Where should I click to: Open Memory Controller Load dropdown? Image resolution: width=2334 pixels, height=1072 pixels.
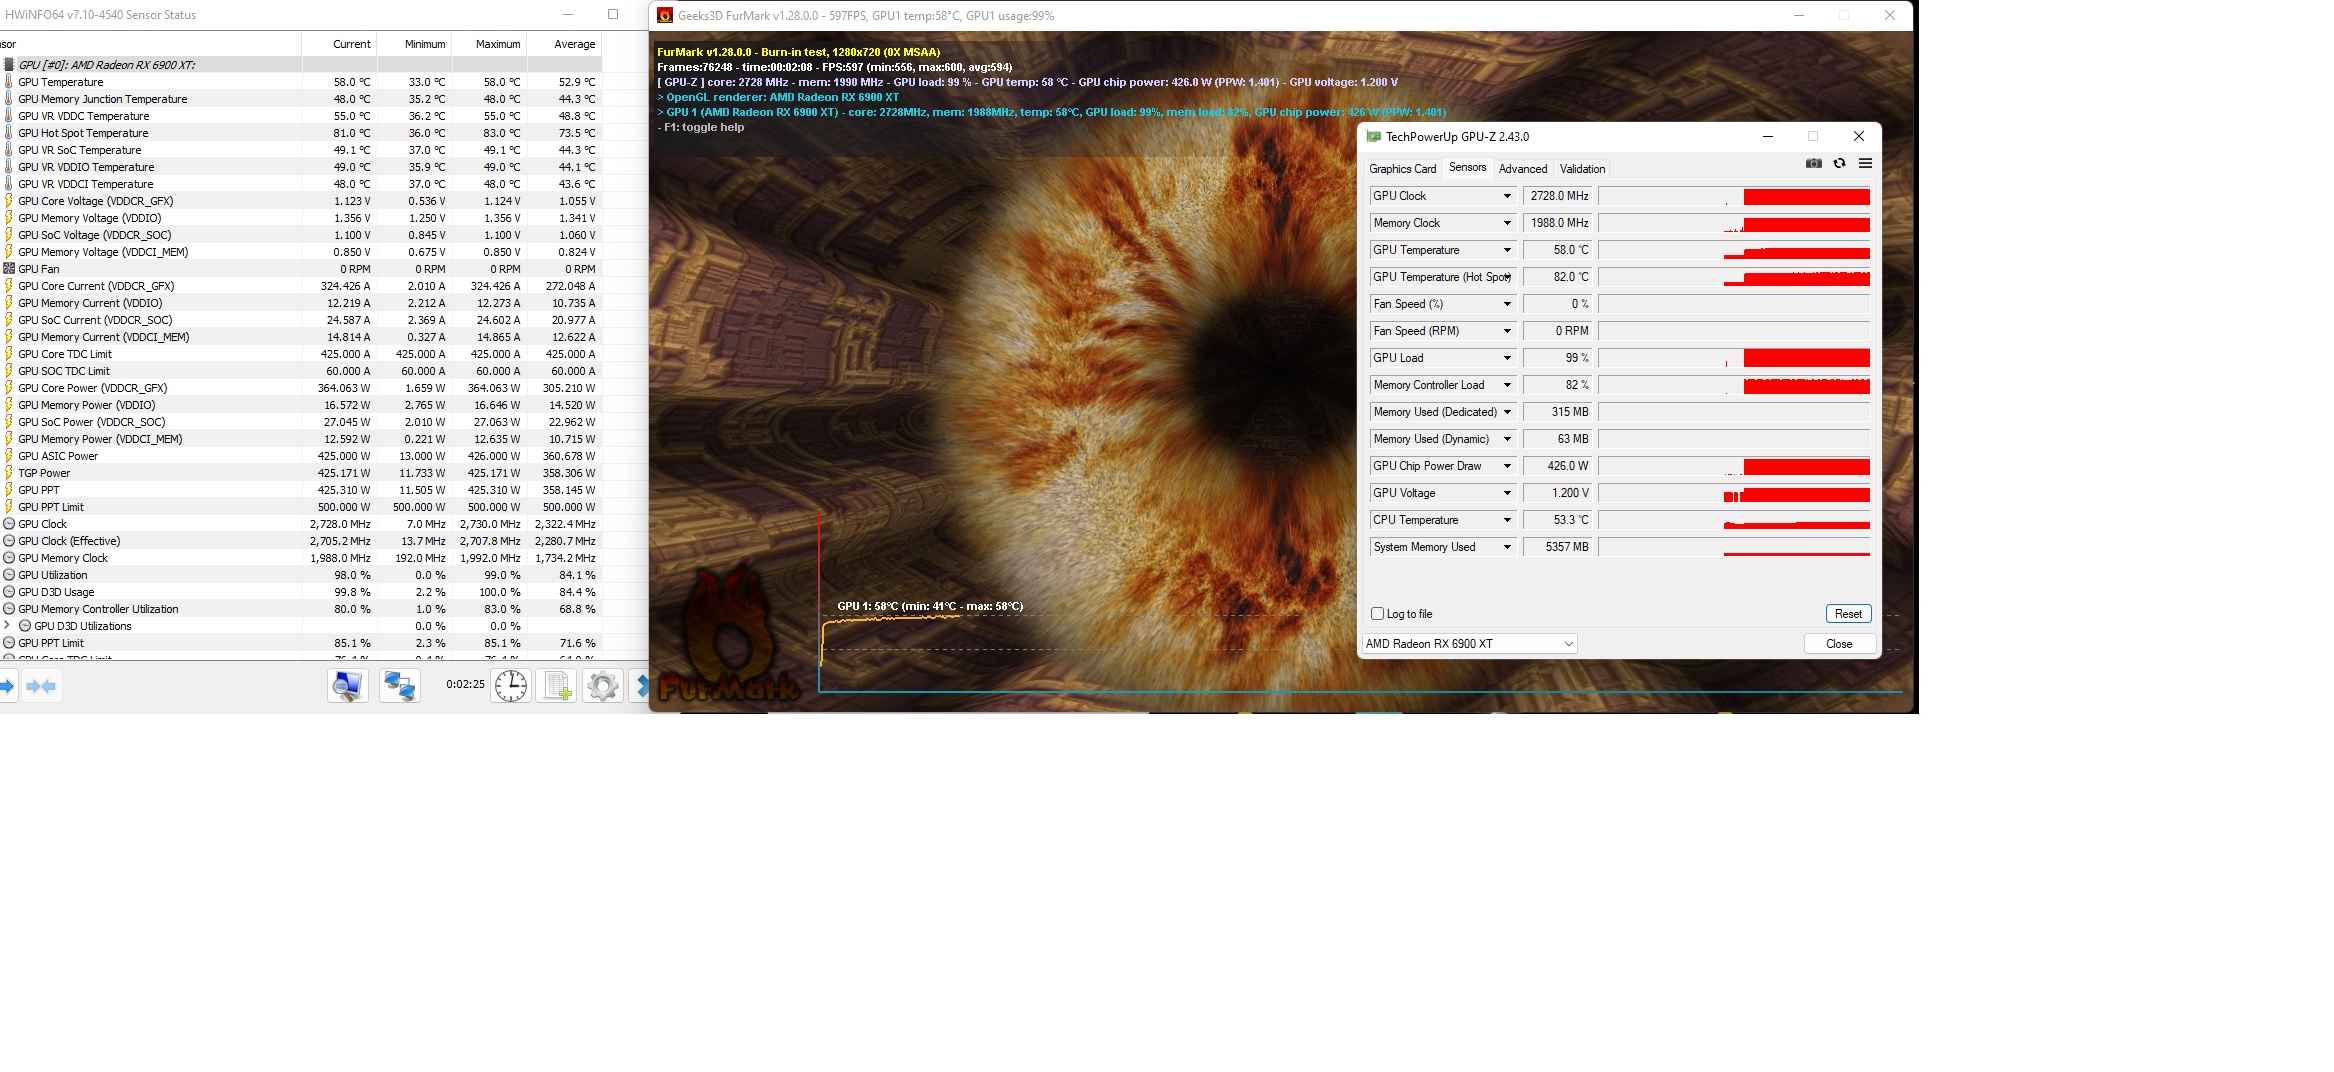point(1507,385)
